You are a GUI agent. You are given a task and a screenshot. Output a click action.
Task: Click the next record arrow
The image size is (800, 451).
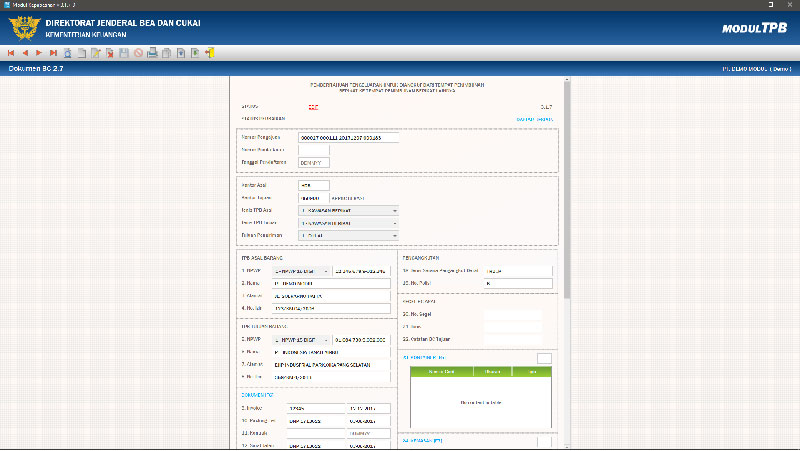pyautogui.click(x=39, y=53)
